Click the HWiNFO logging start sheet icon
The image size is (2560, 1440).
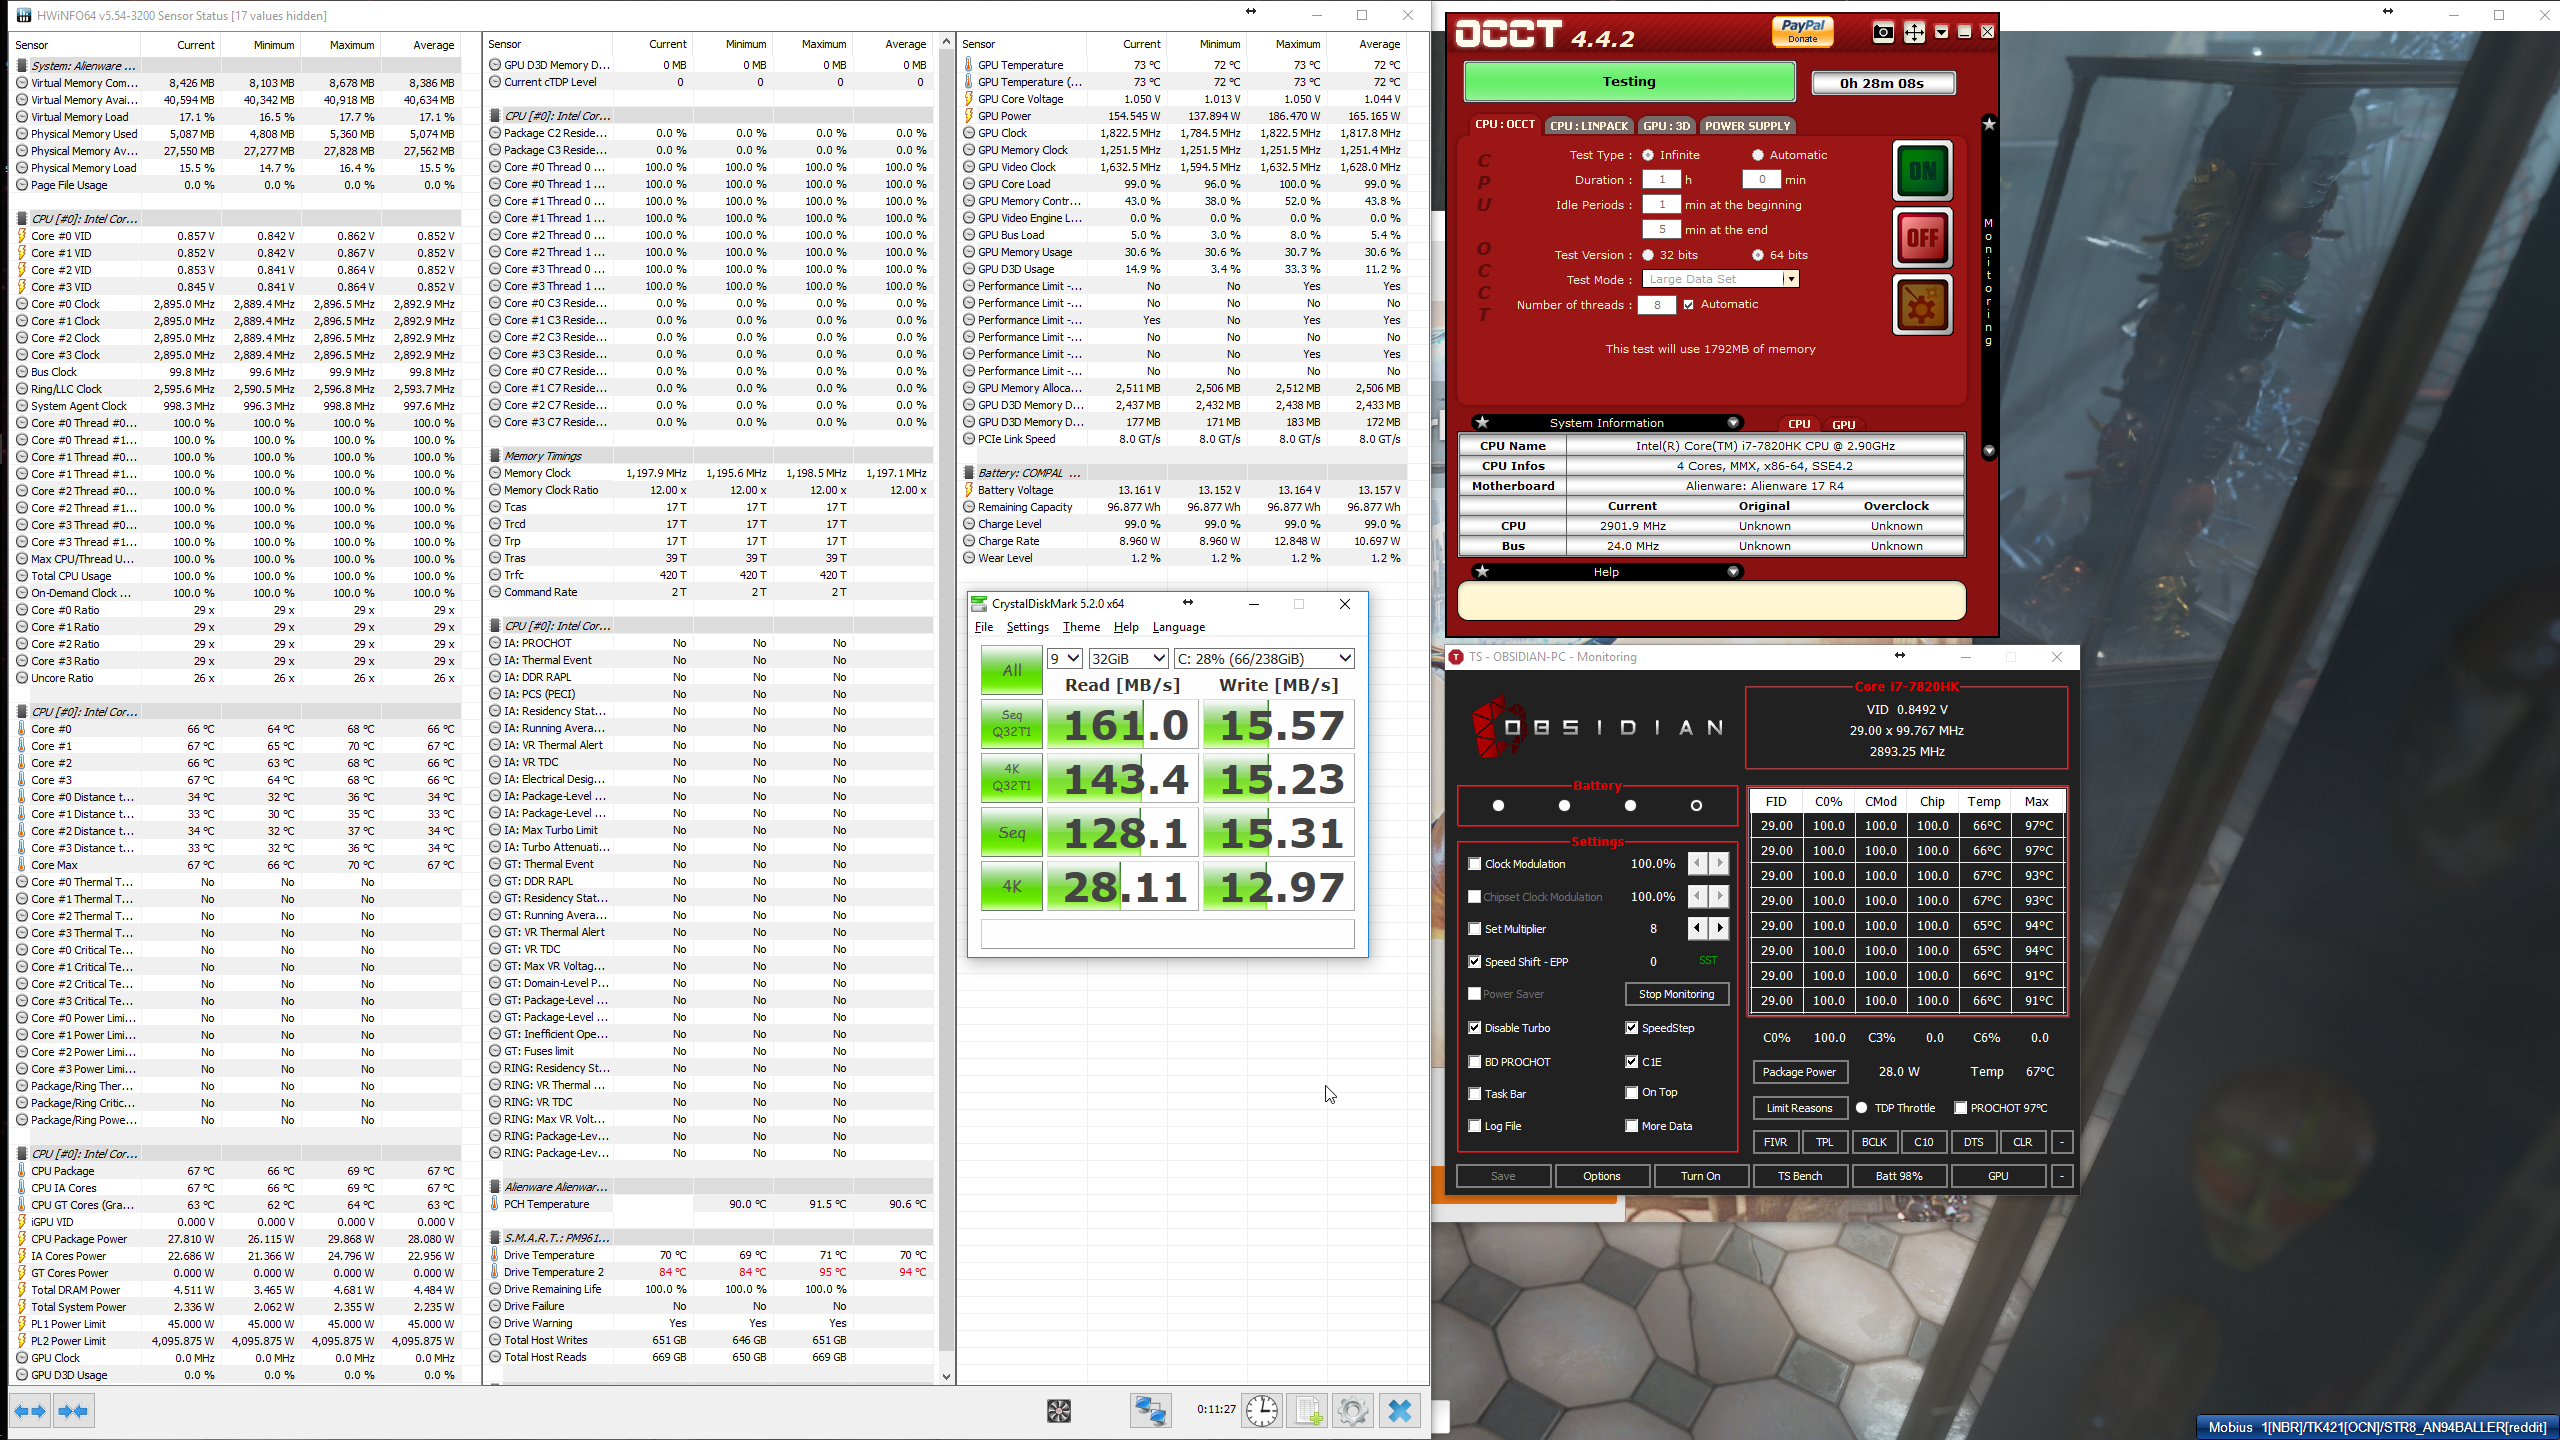click(1308, 1411)
